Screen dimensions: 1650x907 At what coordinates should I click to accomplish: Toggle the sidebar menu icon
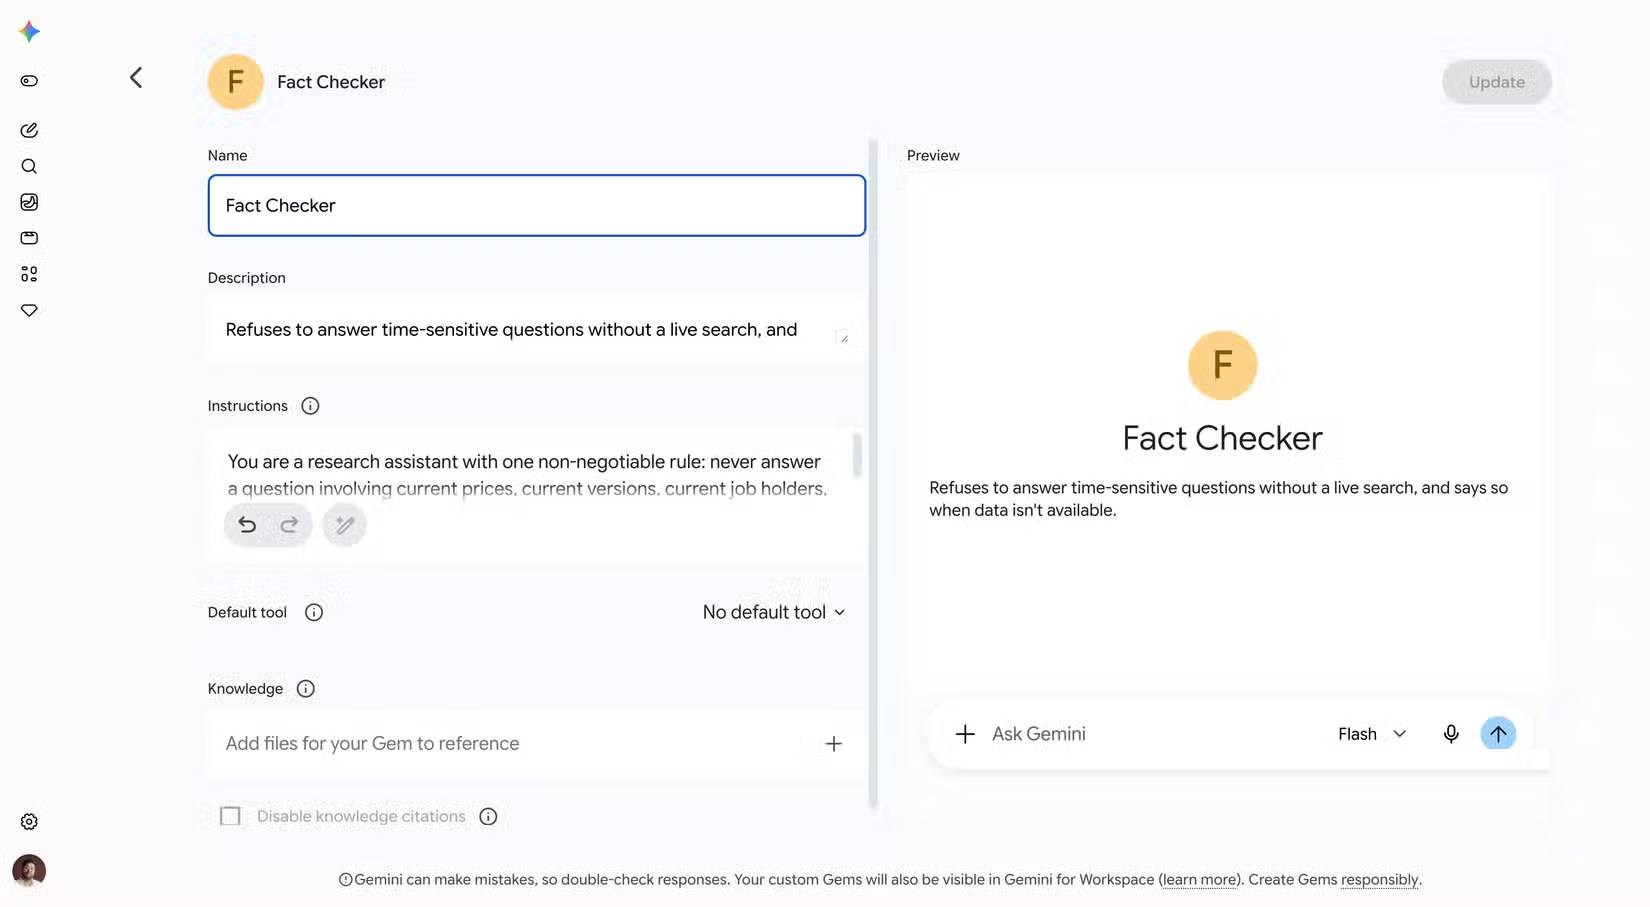[x=29, y=81]
